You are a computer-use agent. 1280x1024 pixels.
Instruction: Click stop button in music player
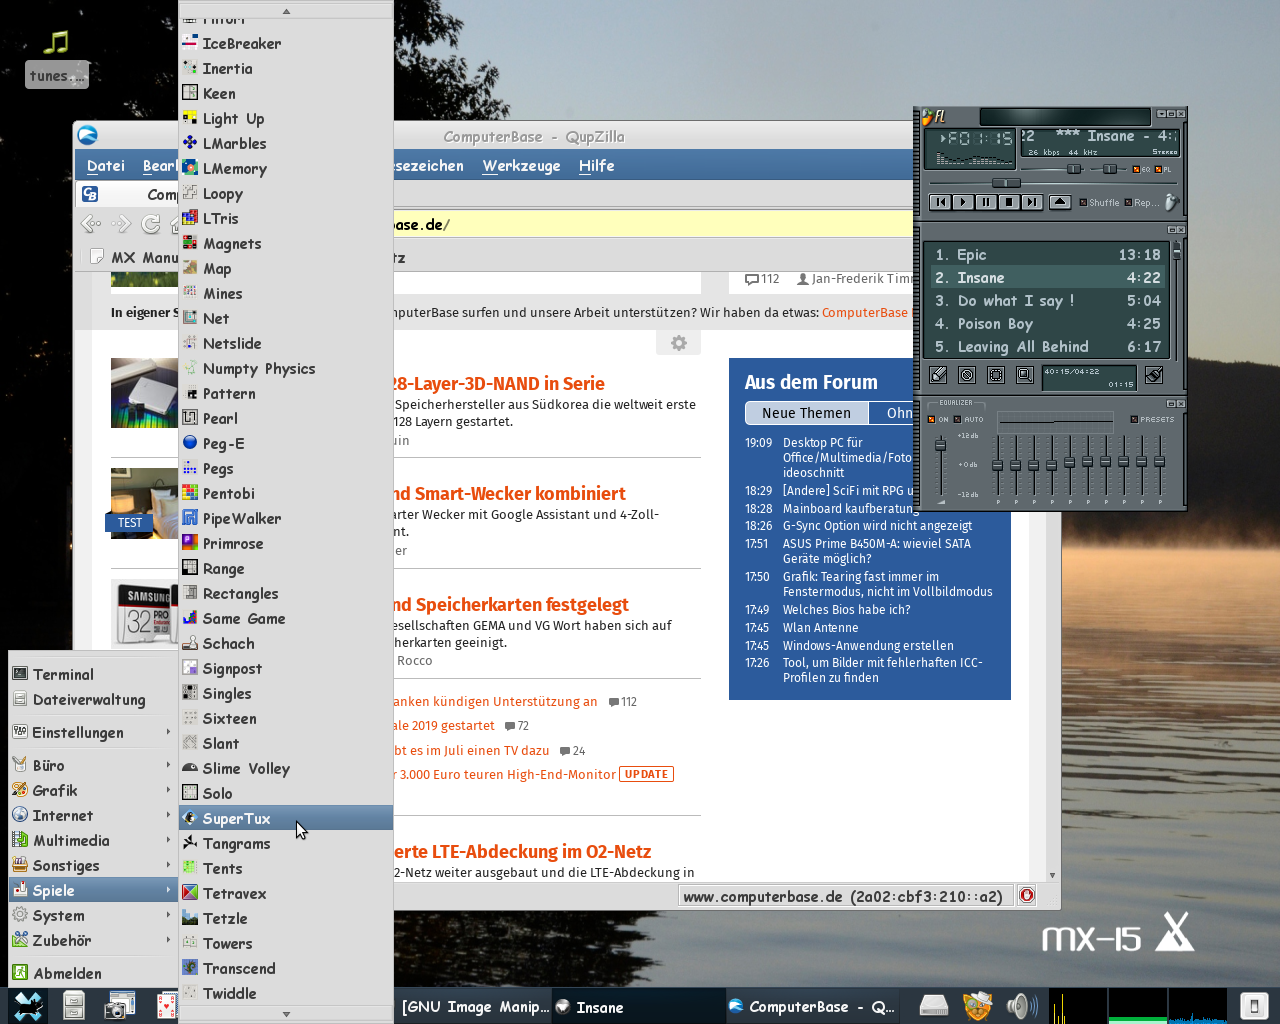pos(1009,202)
